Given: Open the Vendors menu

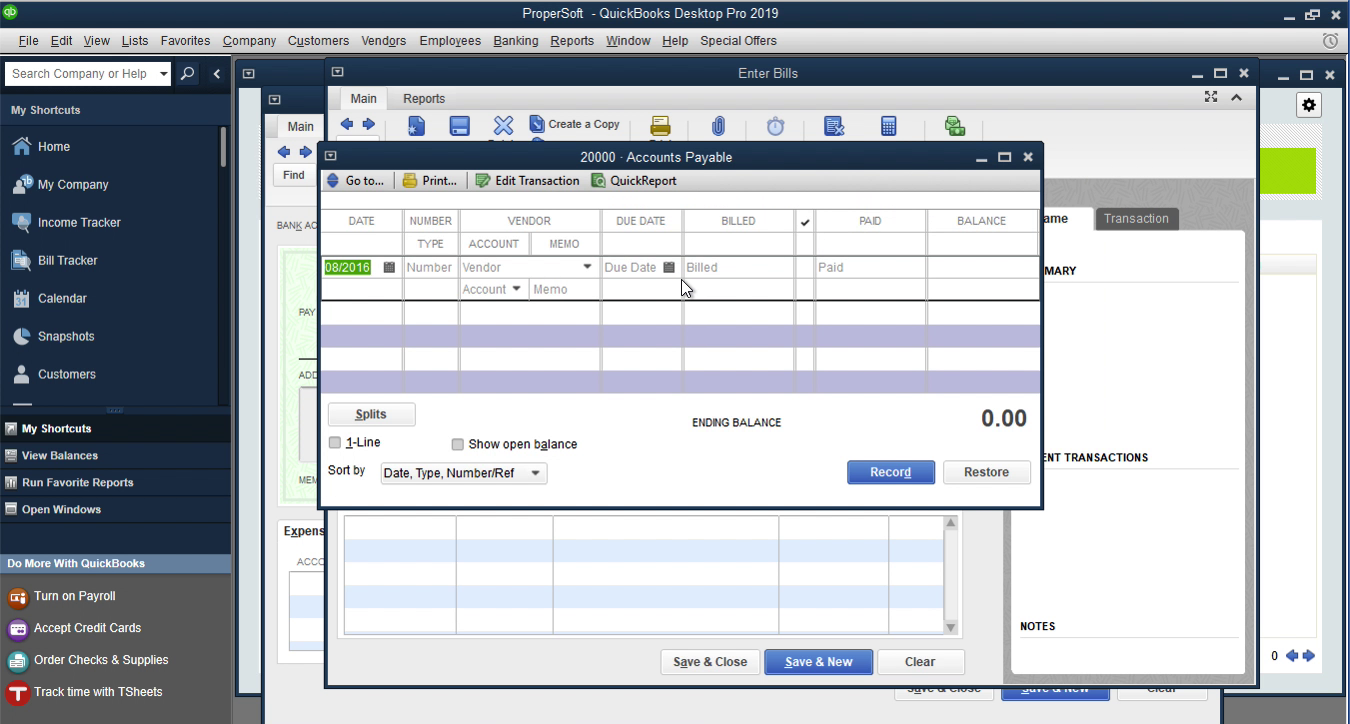Looking at the screenshot, I should [x=384, y=41].
